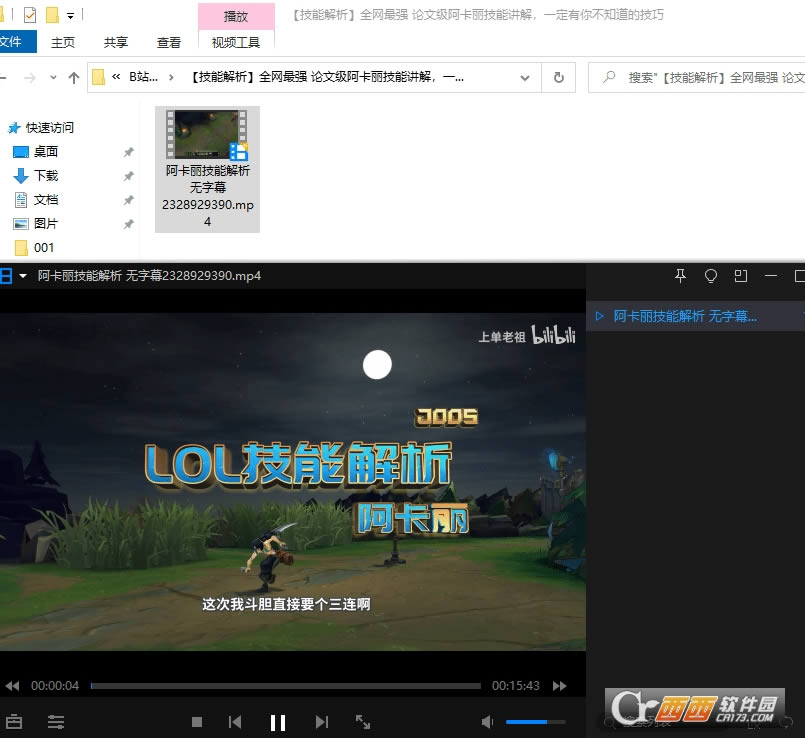Pin the player window on top
805x738 pixels.
click(x=680, y=276)
